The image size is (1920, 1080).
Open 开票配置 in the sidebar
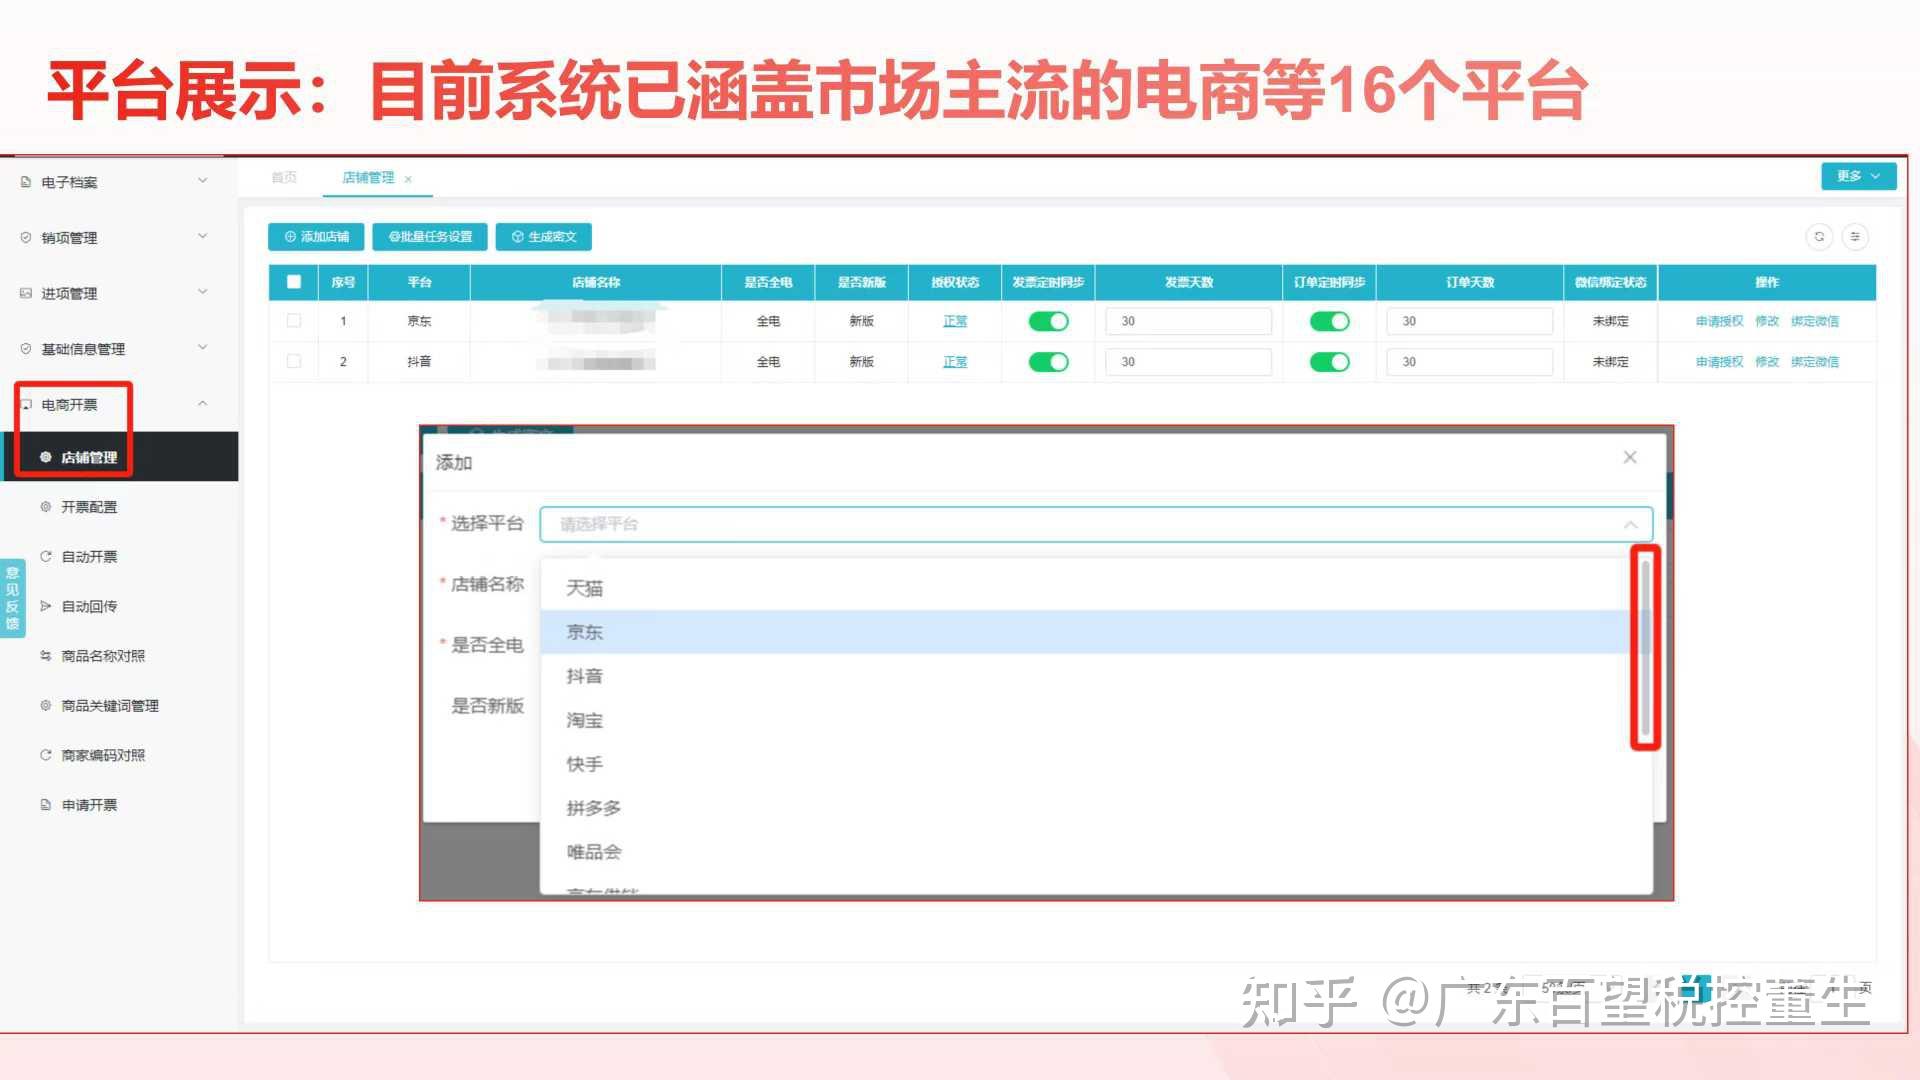(x=89, y=507)
